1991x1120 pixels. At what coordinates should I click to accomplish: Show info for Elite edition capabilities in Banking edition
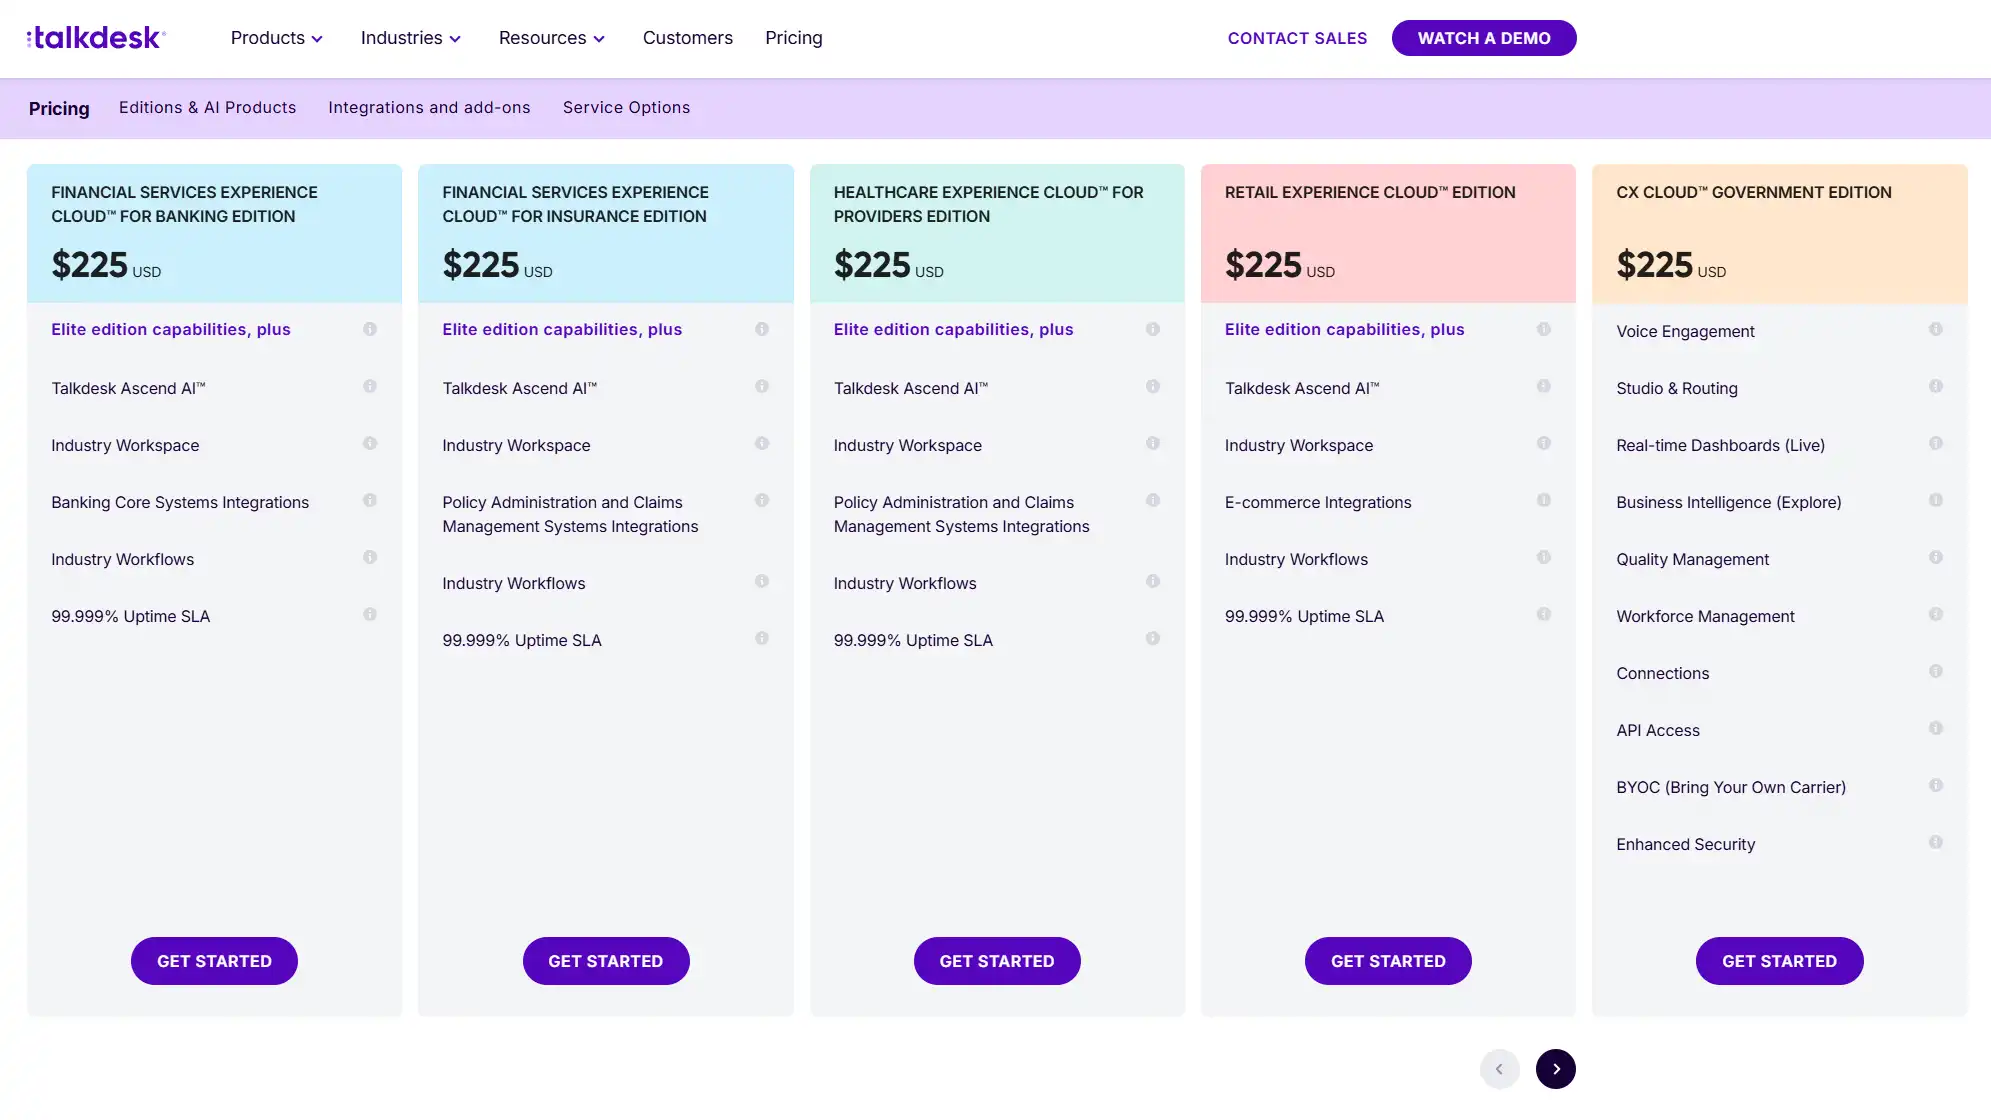370,329
